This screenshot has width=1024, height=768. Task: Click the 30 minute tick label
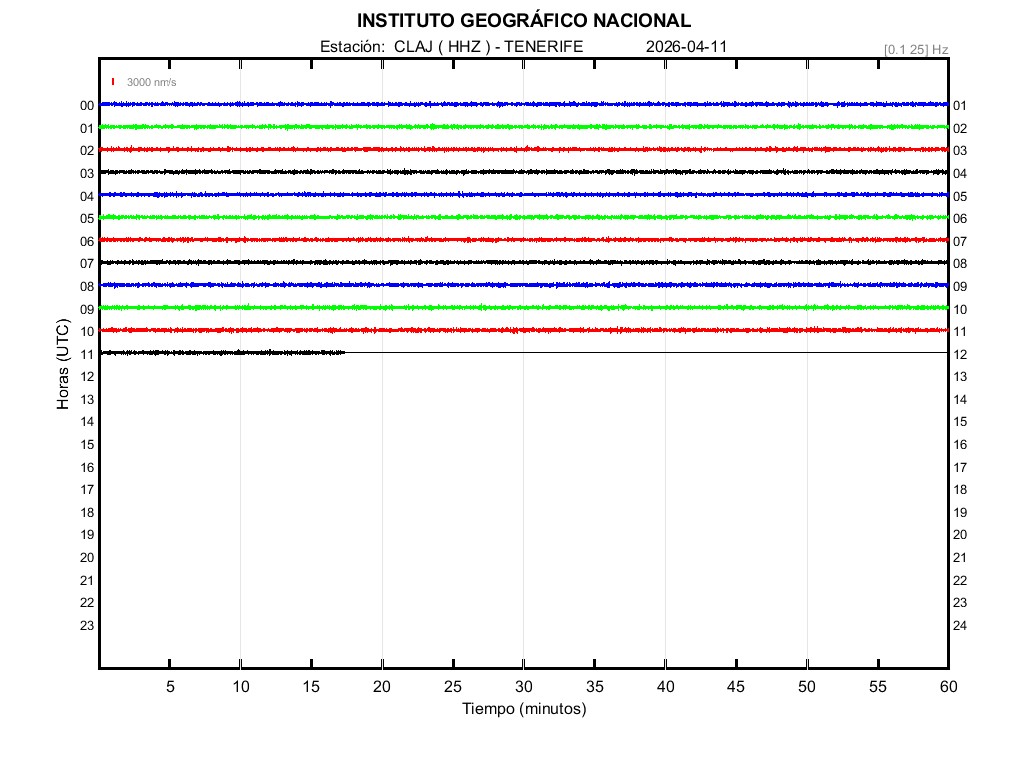pyautogui.click(x=523, y=687)
